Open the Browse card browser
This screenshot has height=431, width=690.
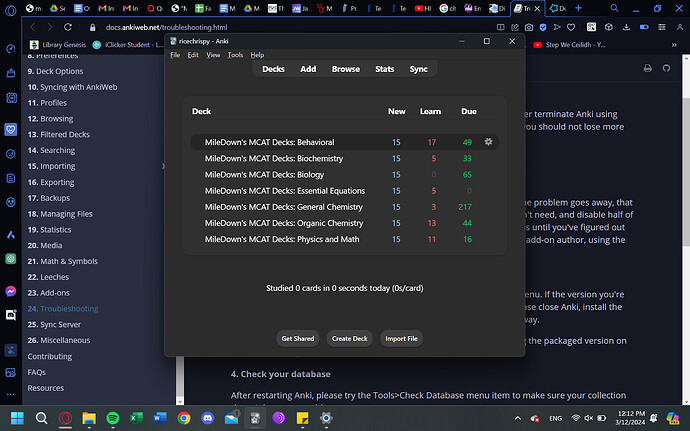coord(346,69)
